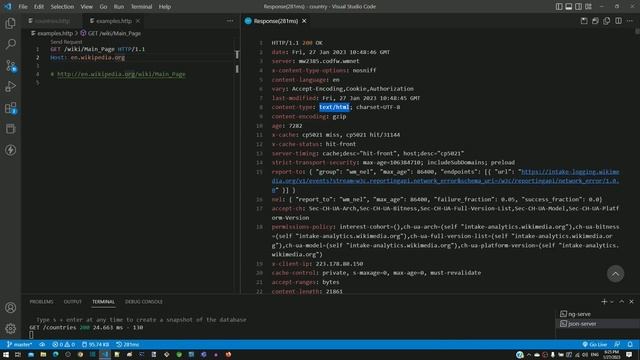Toggle Primary Side Bar layout icon
The image size is (640, 360).
click(559, 7)
